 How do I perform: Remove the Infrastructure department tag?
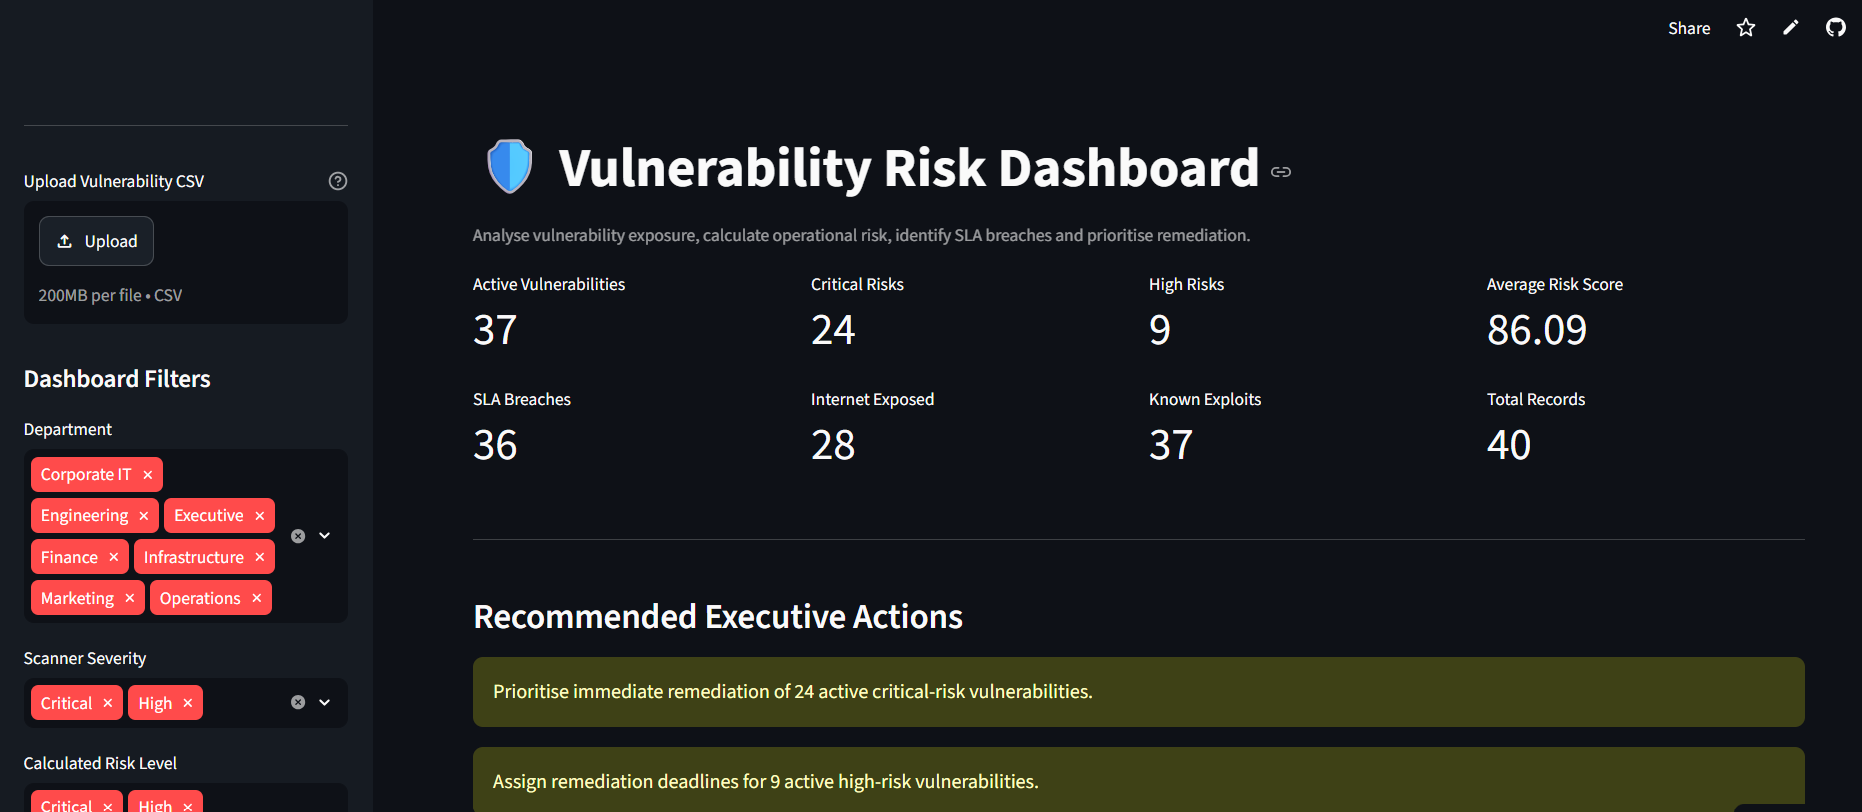click(x=260, y=557)
